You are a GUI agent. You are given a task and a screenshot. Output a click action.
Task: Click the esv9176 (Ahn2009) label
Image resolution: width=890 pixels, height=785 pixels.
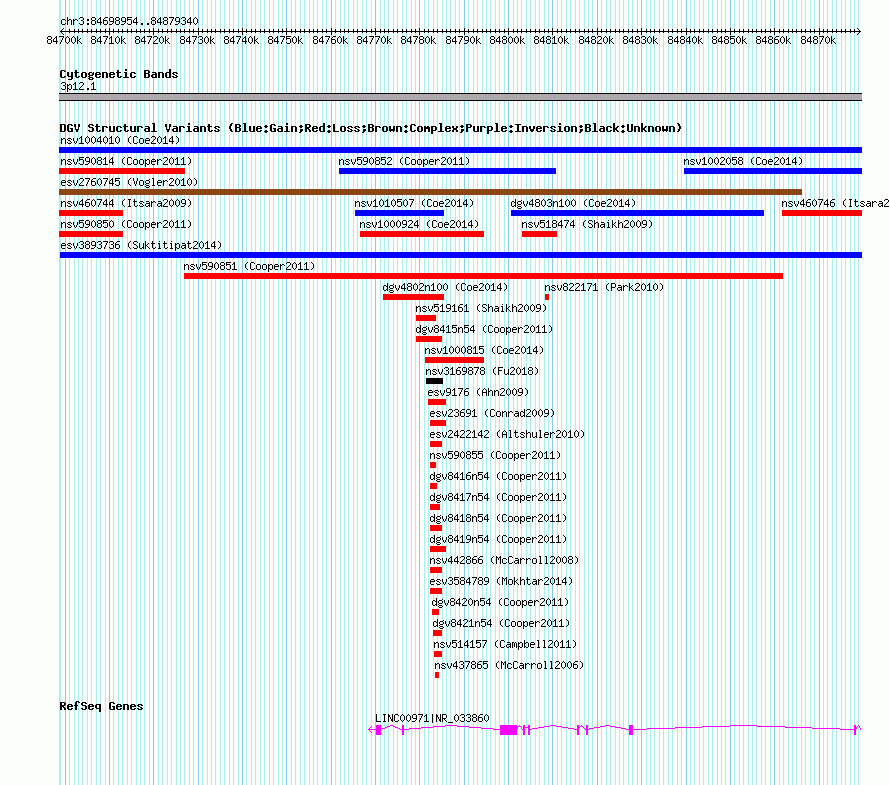click(478, 392)
